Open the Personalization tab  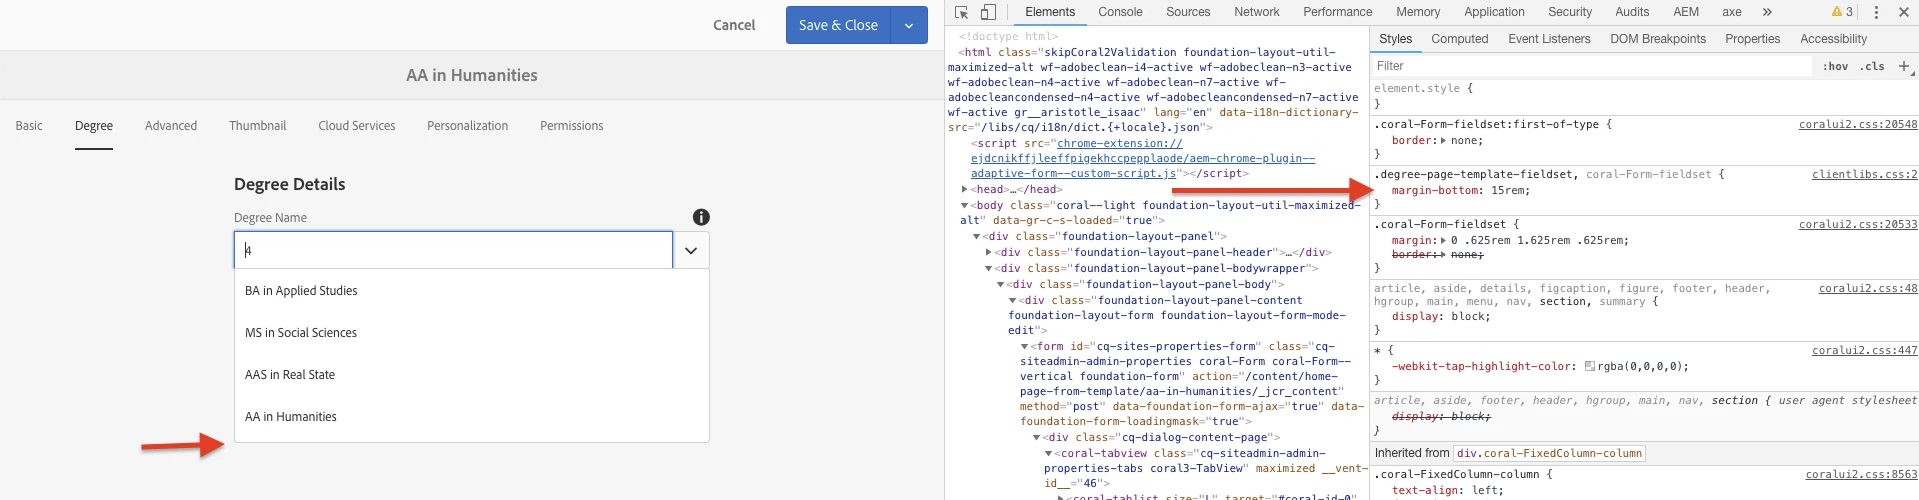coord(468,126)
